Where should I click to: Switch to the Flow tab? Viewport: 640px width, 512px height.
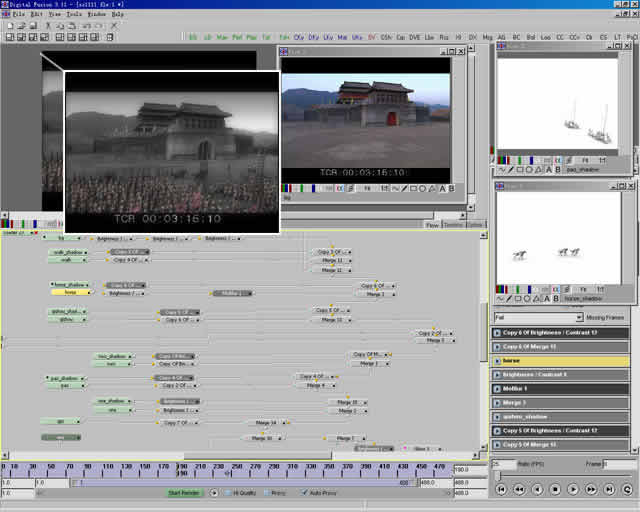[x=432, y=225]
